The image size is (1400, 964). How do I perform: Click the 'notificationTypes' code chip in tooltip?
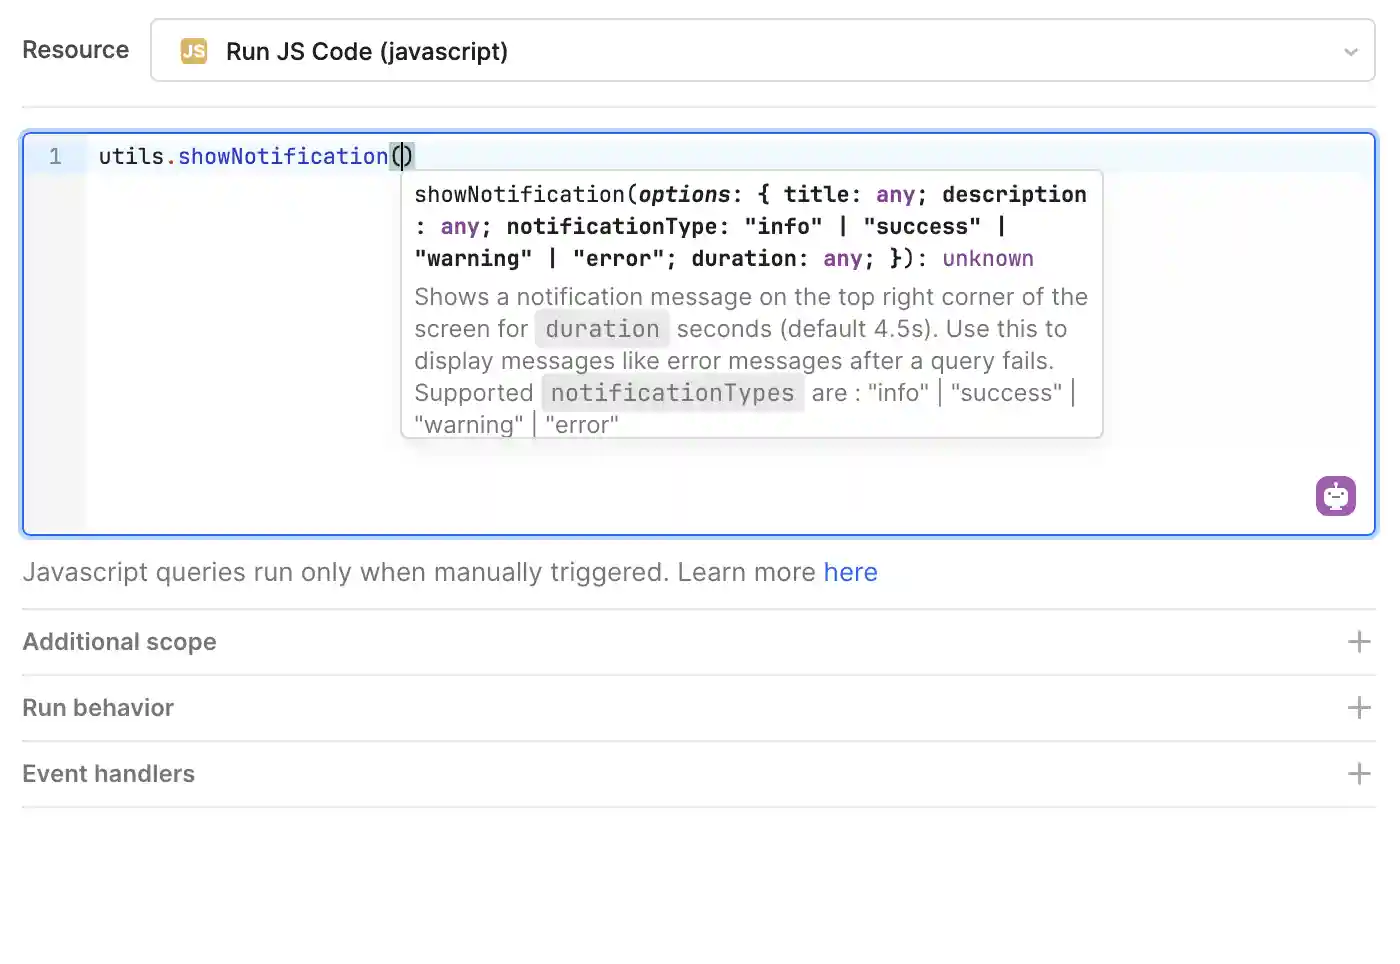[672, 393]
